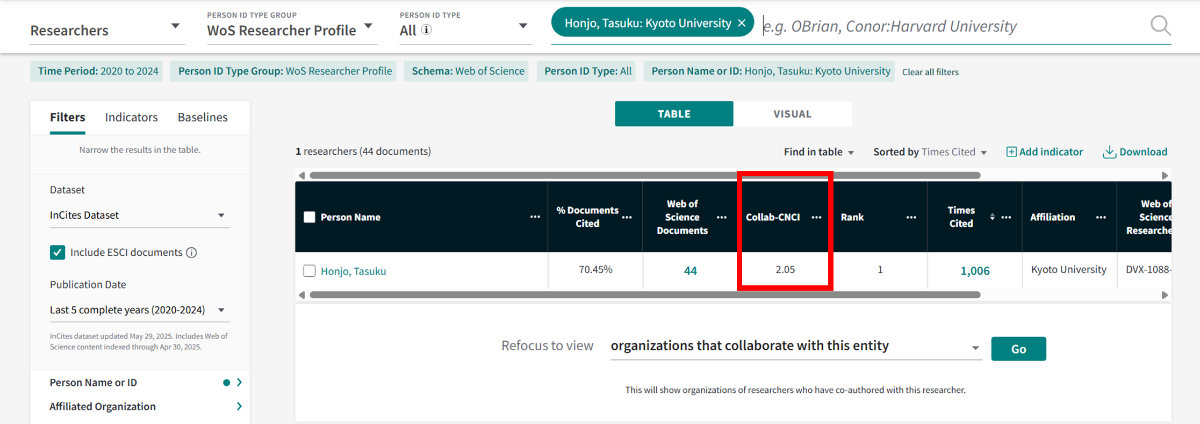This screenshot has height=424, width=1200.
Task: Switch to the Visual view tab
Action: tap(792, 114)
